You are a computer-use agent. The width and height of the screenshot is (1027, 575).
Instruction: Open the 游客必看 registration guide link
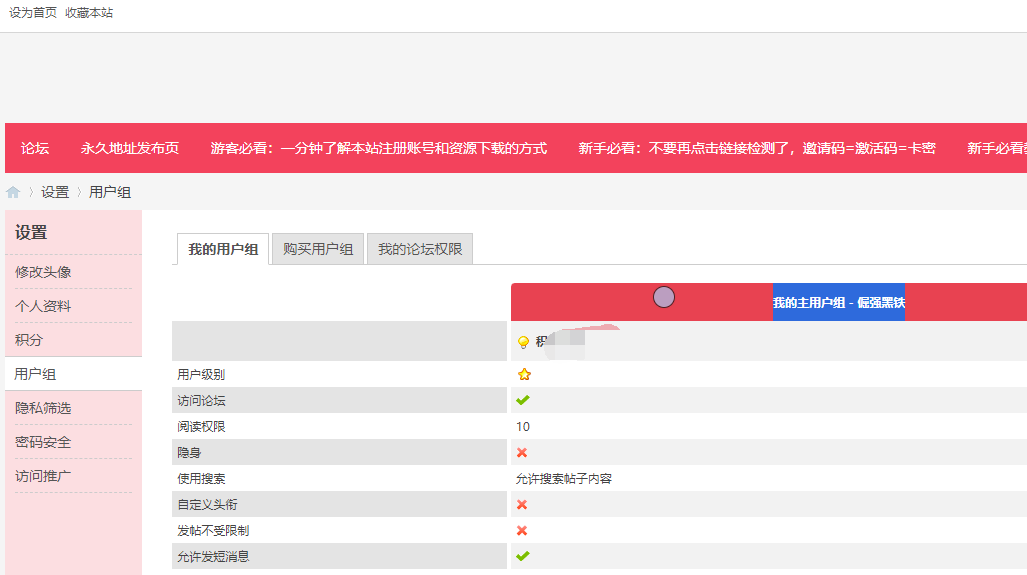379,148
